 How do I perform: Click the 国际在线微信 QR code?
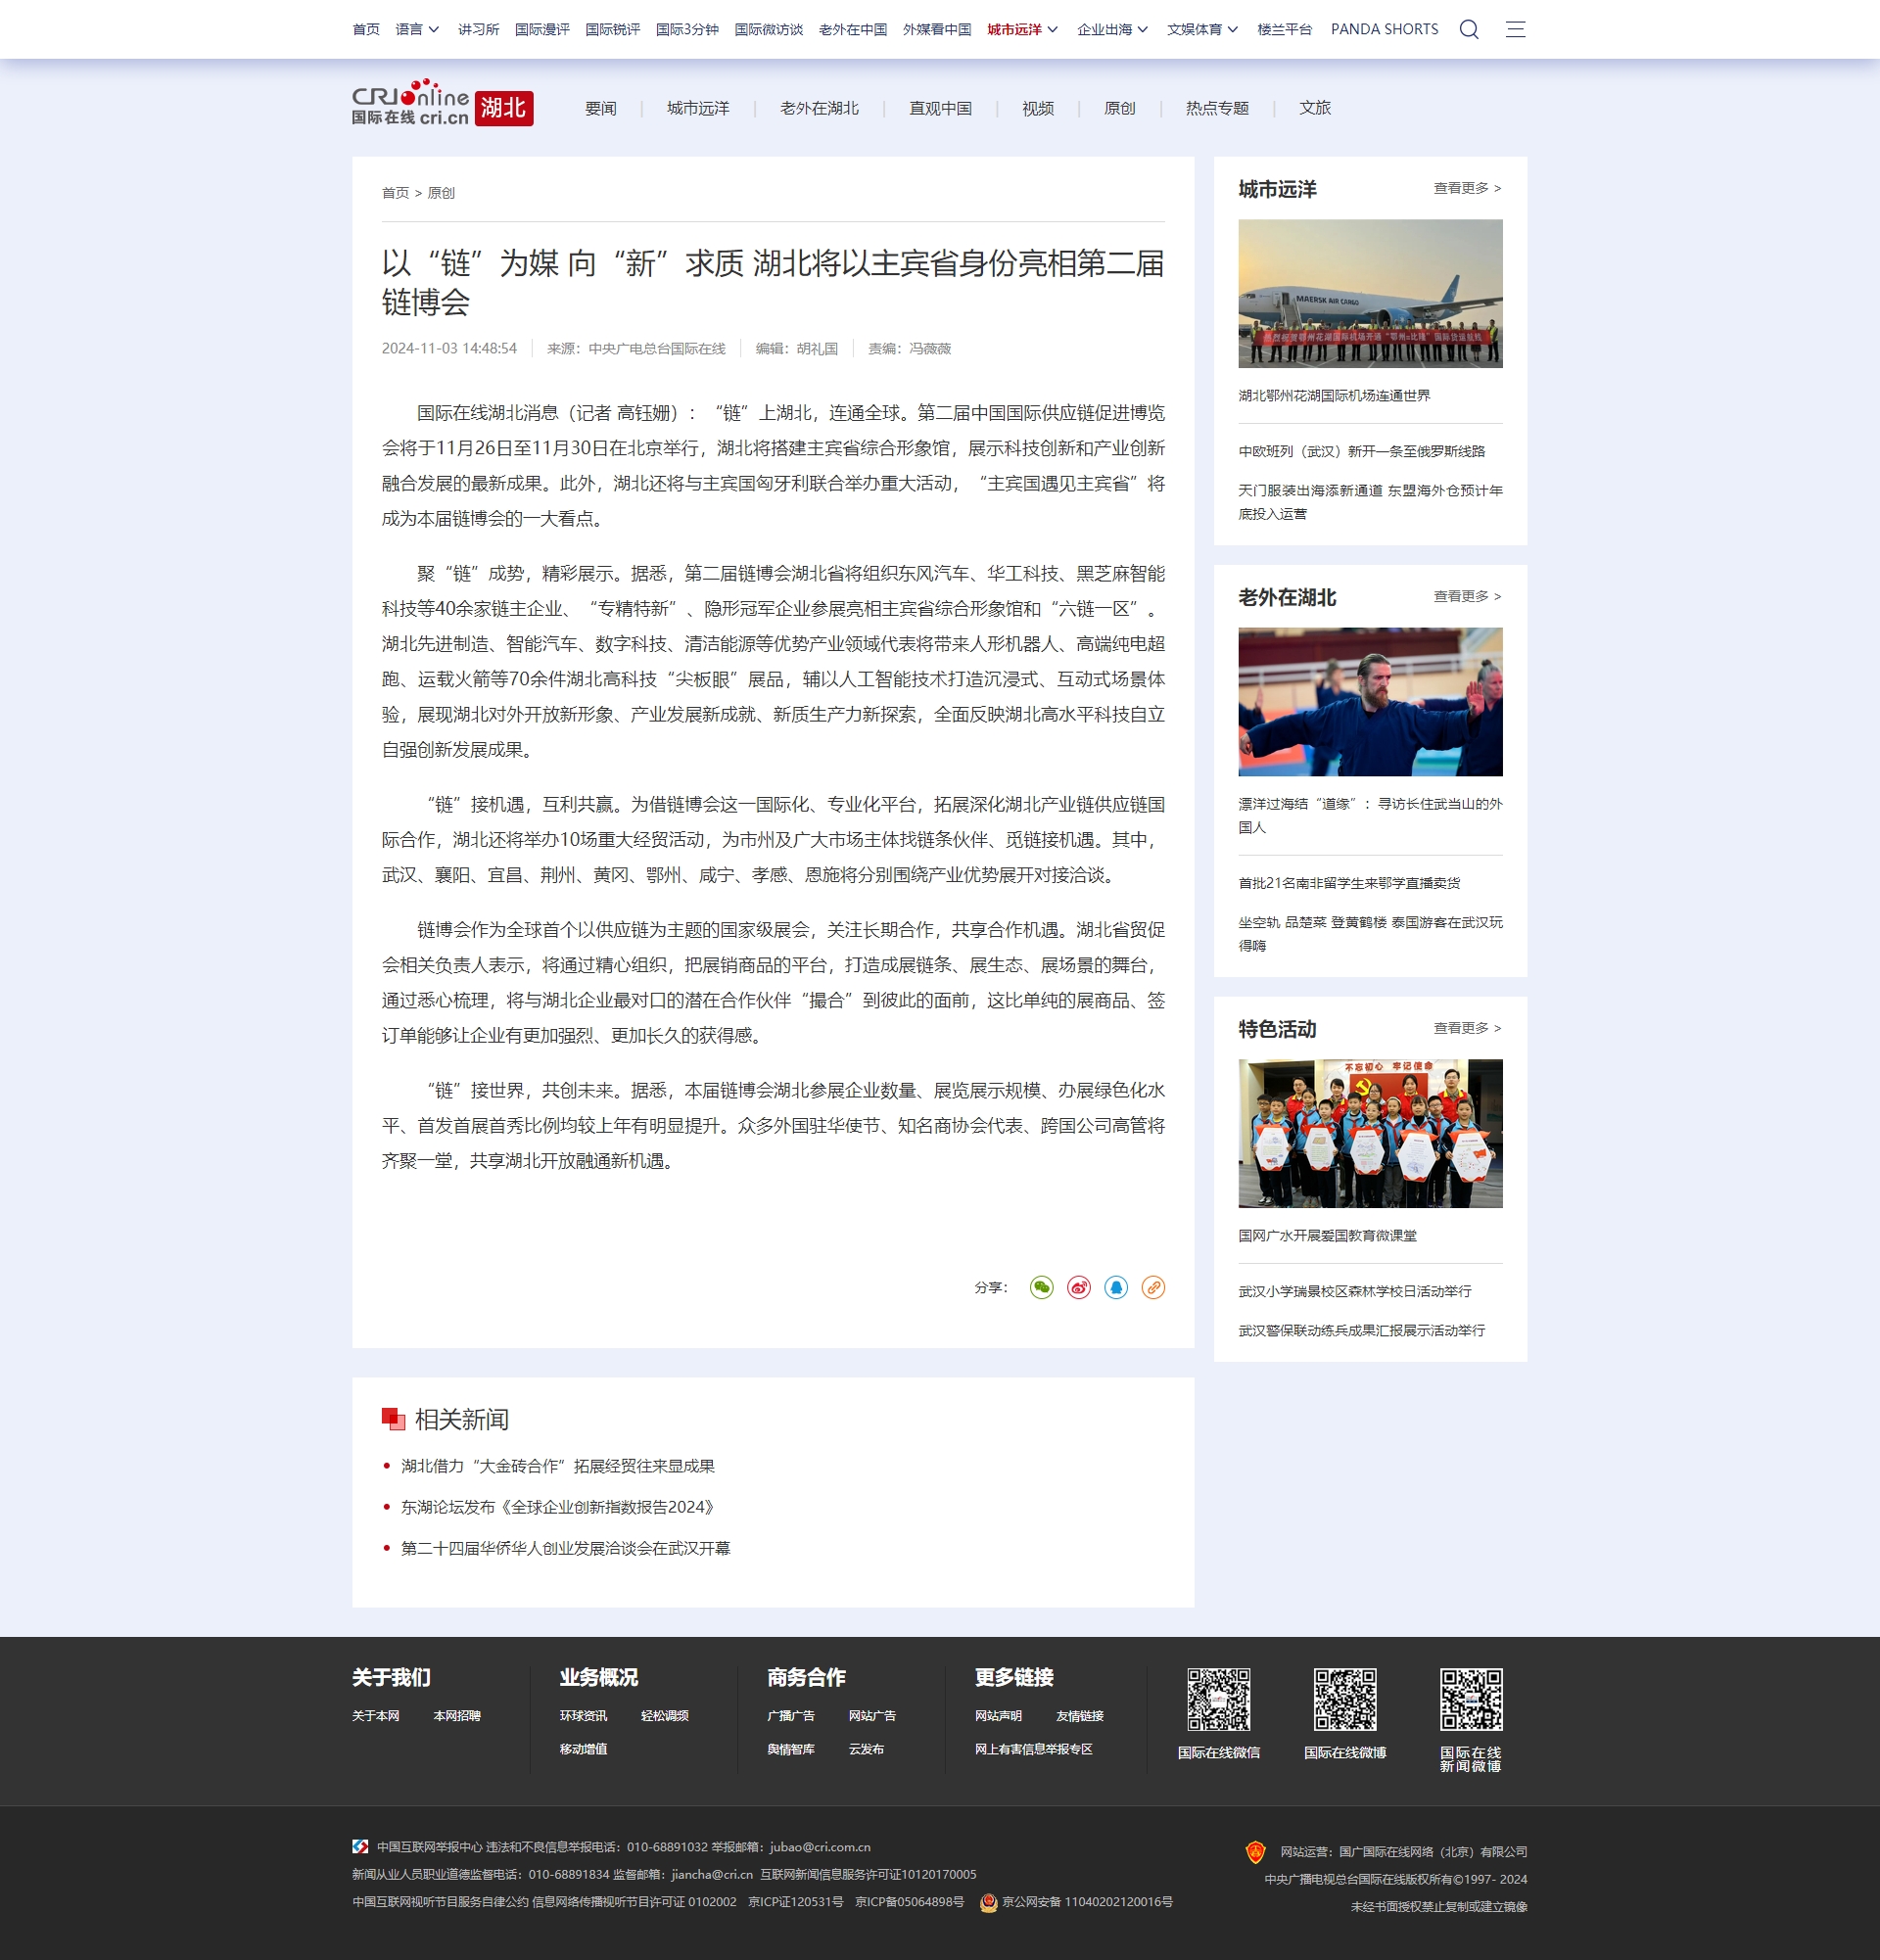pyautogui.click(x=1218, y=1699)
